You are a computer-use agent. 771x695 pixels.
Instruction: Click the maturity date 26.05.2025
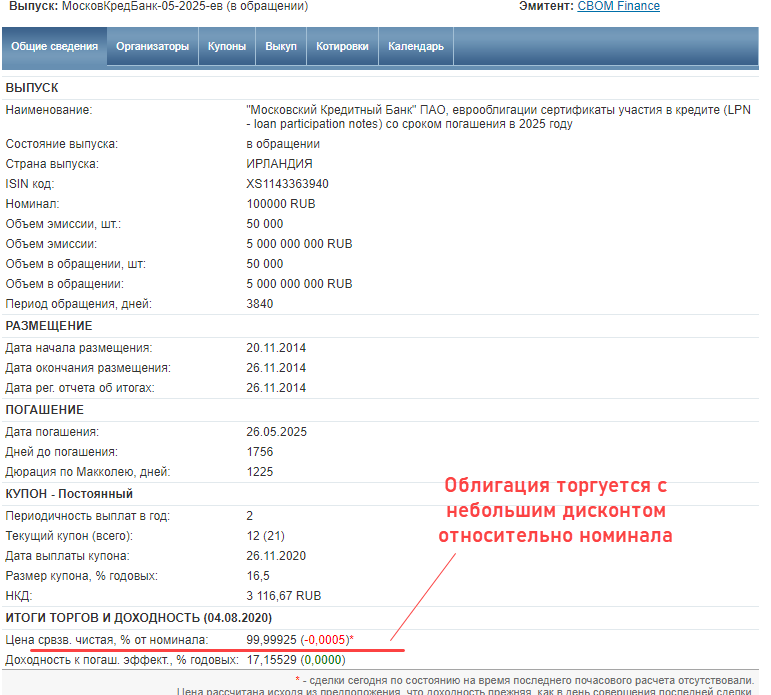276,432
